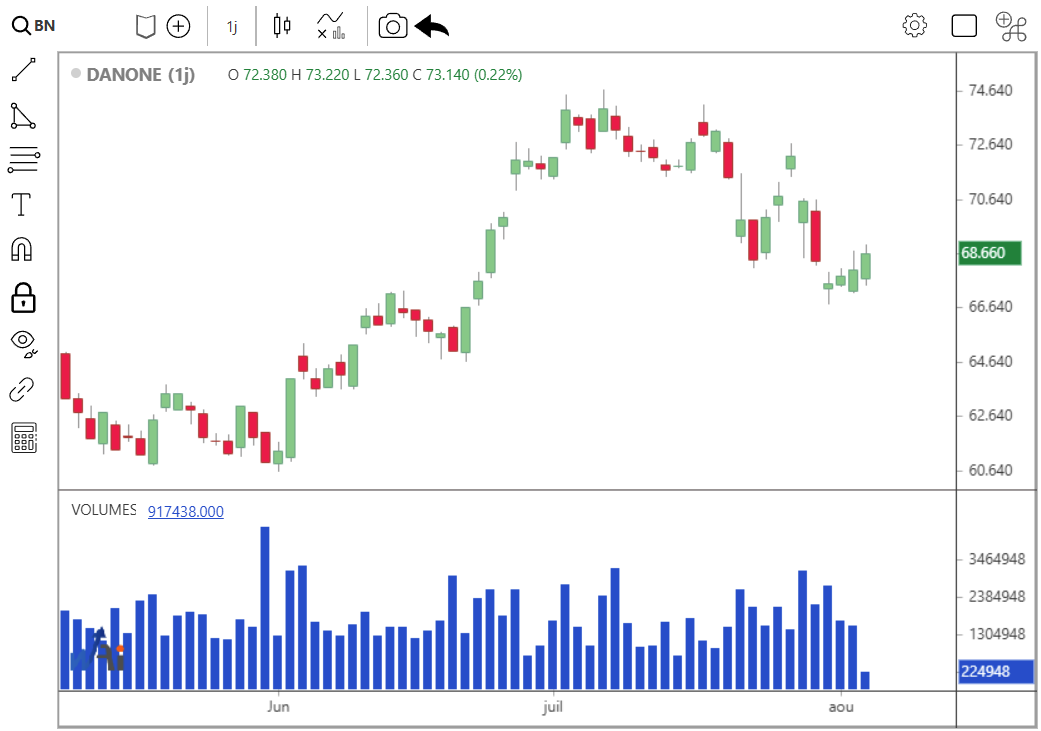Select the horizontal lines Fibonacci tool

[23, 160]
